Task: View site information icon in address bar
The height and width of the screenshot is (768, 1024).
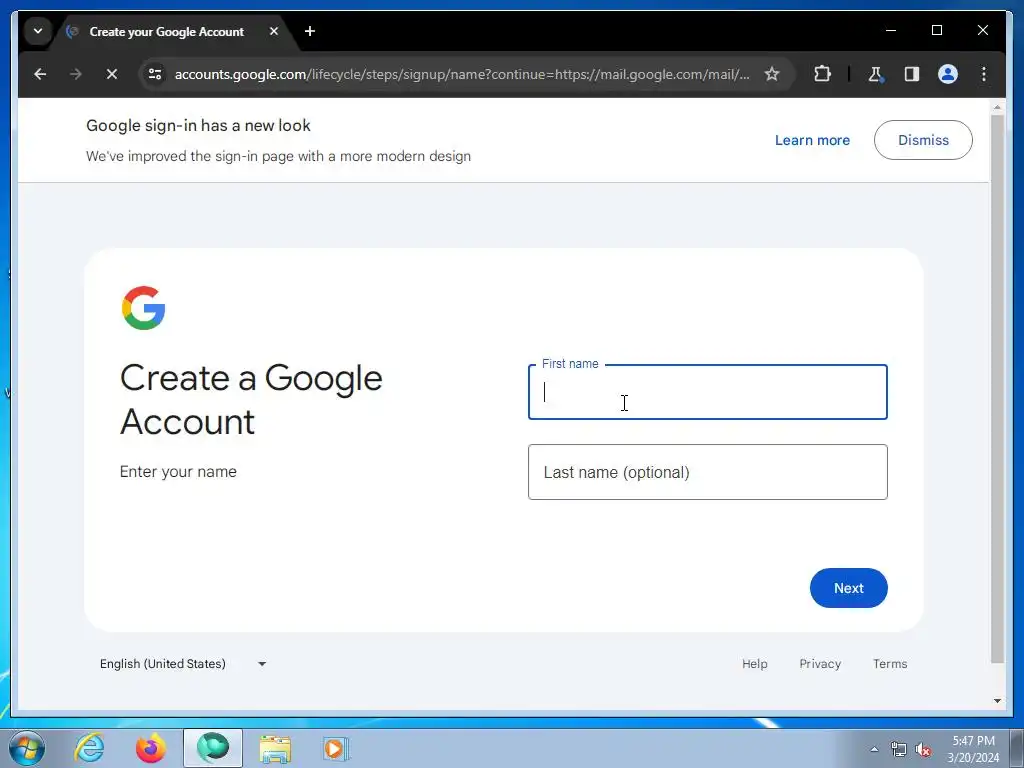Action: click(155, 74)
